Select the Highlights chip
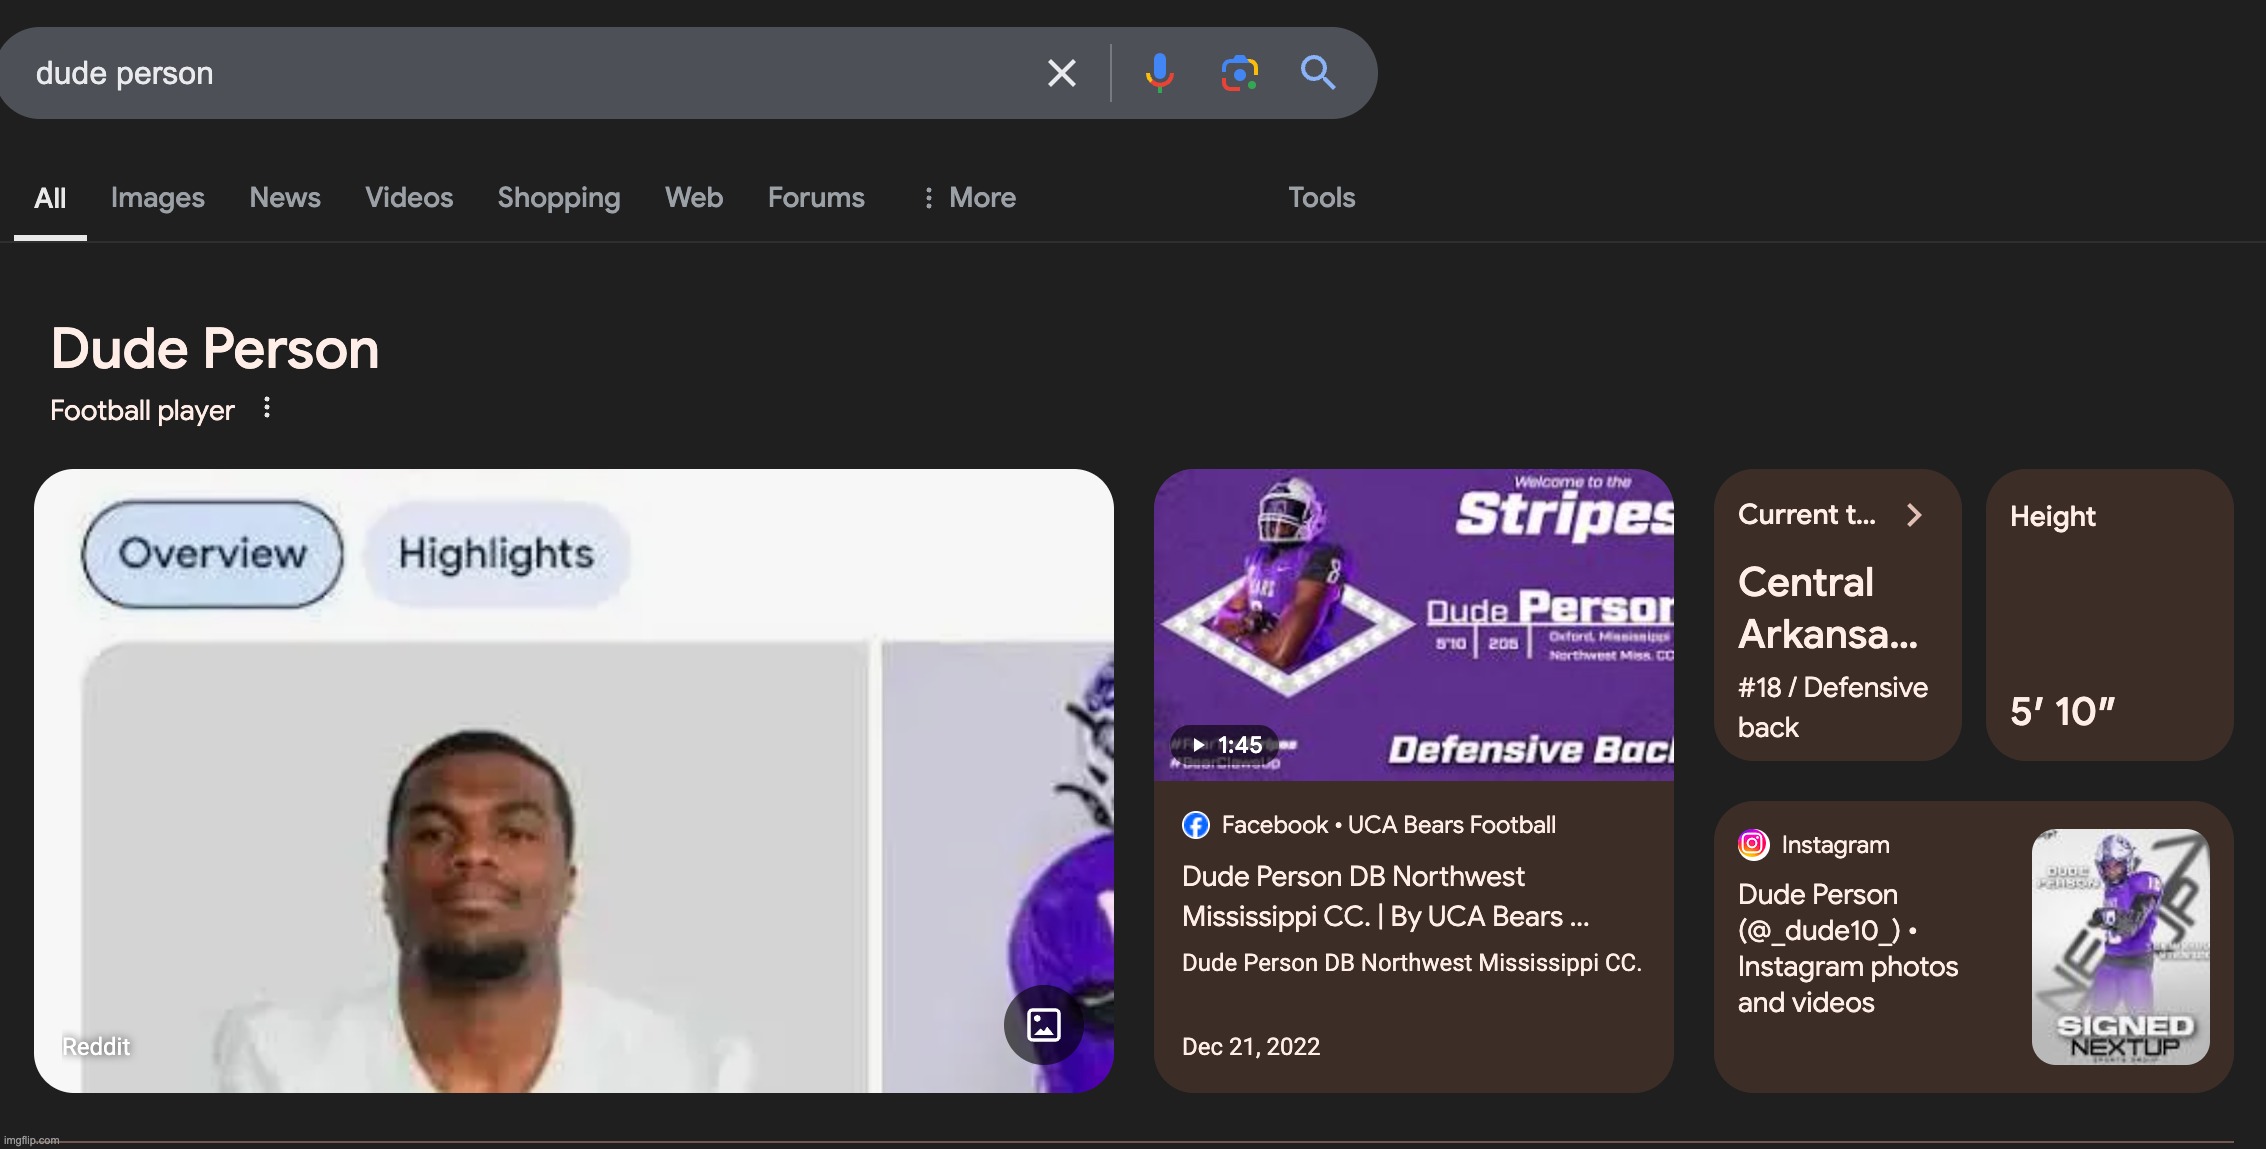This screenshot has height=1149, width=2266. tap(496, 554)
